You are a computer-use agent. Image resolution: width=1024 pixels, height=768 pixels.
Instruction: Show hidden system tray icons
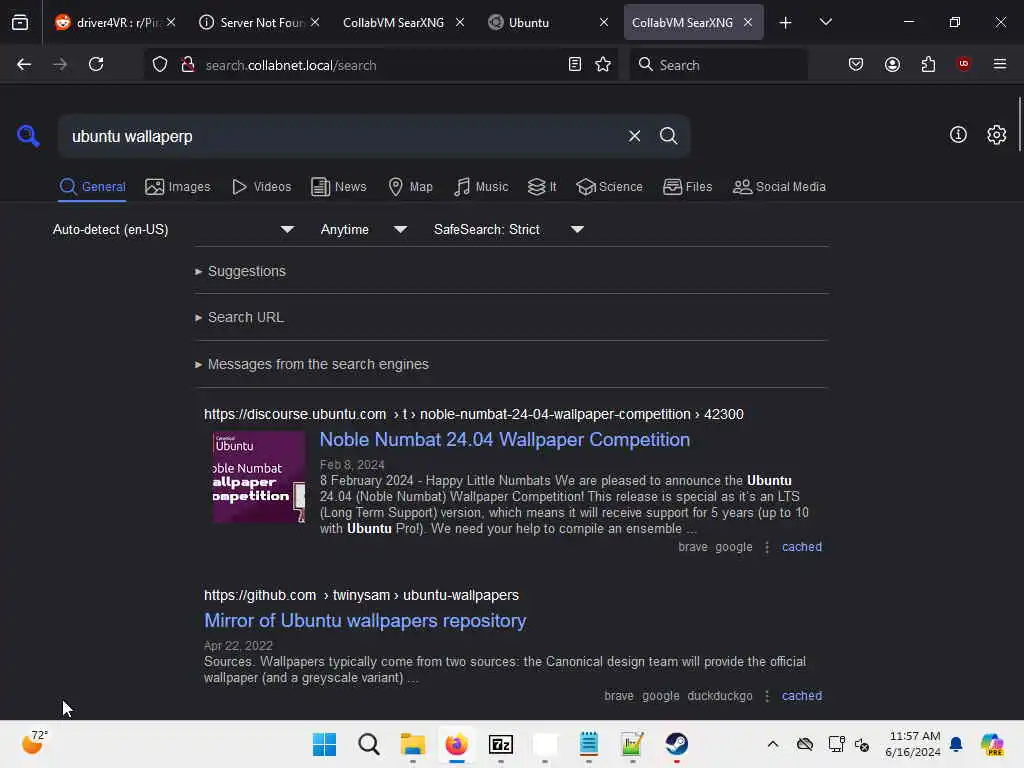[773, 744]
